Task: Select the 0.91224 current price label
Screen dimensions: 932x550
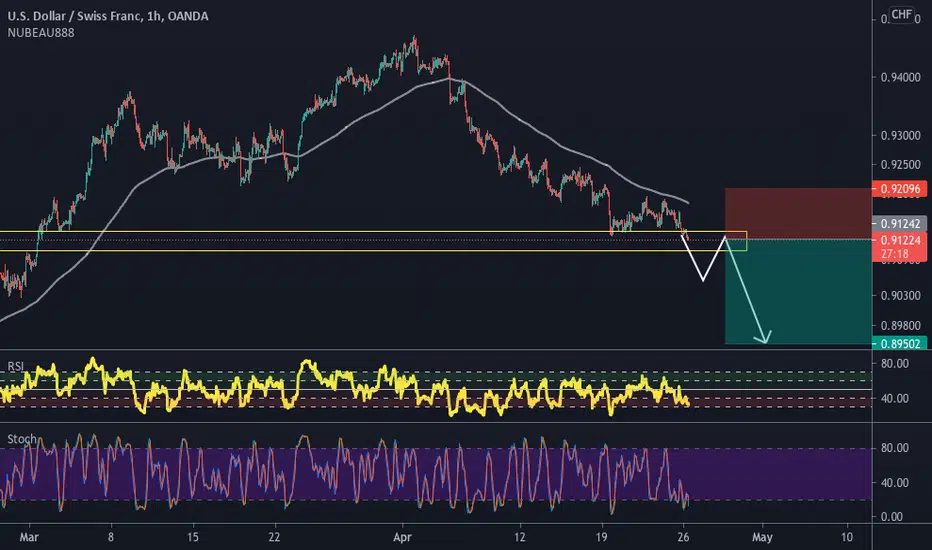Action: click(900, 240)
